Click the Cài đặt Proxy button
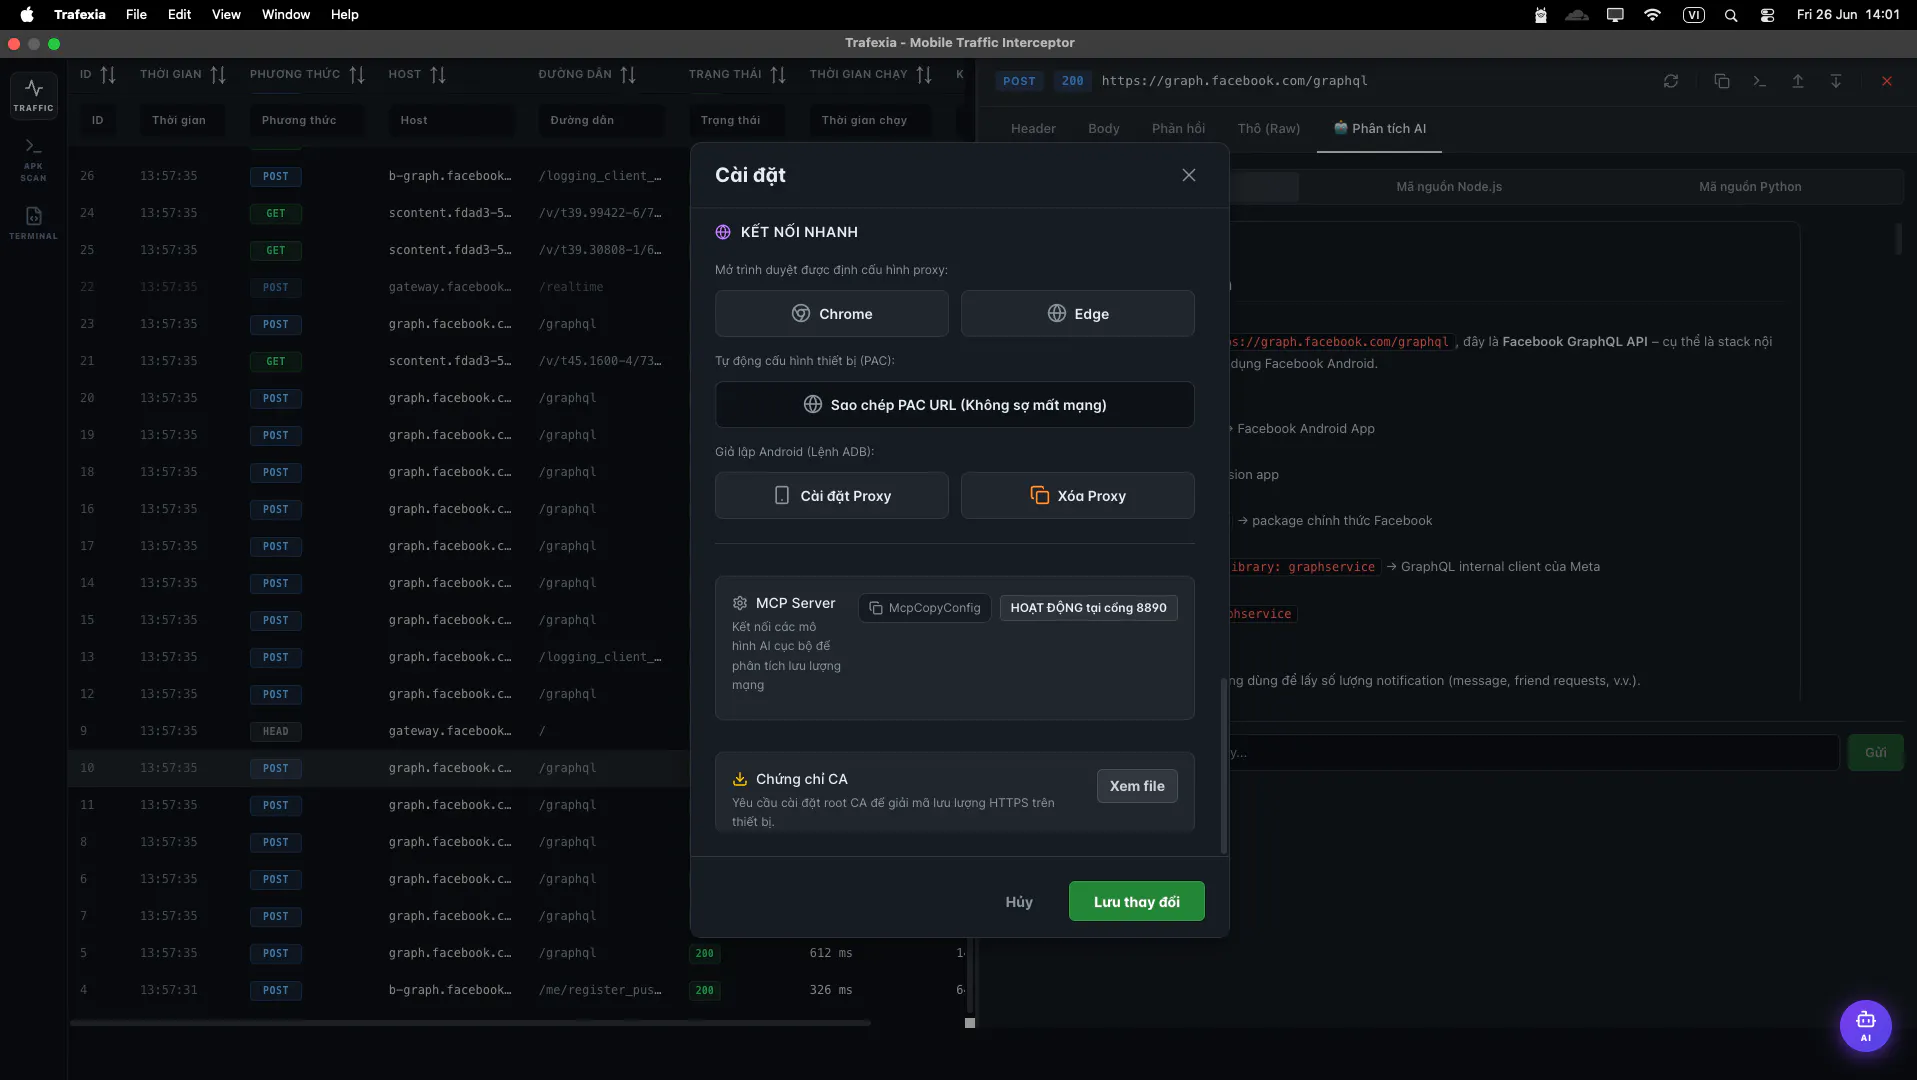Image resolution: width=1917 pixels, height=1080 pixels. click(831, 496)
